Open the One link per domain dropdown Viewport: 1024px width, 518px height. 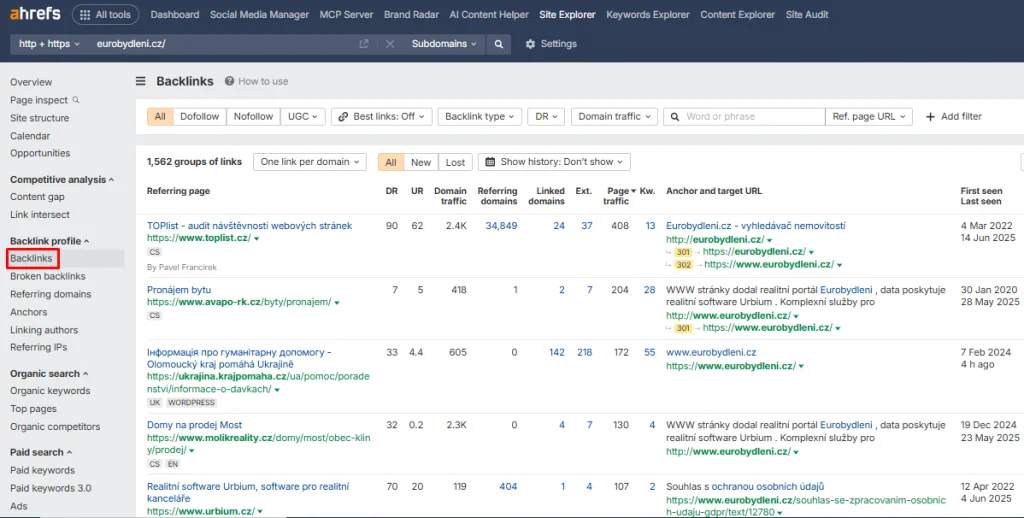310,162
